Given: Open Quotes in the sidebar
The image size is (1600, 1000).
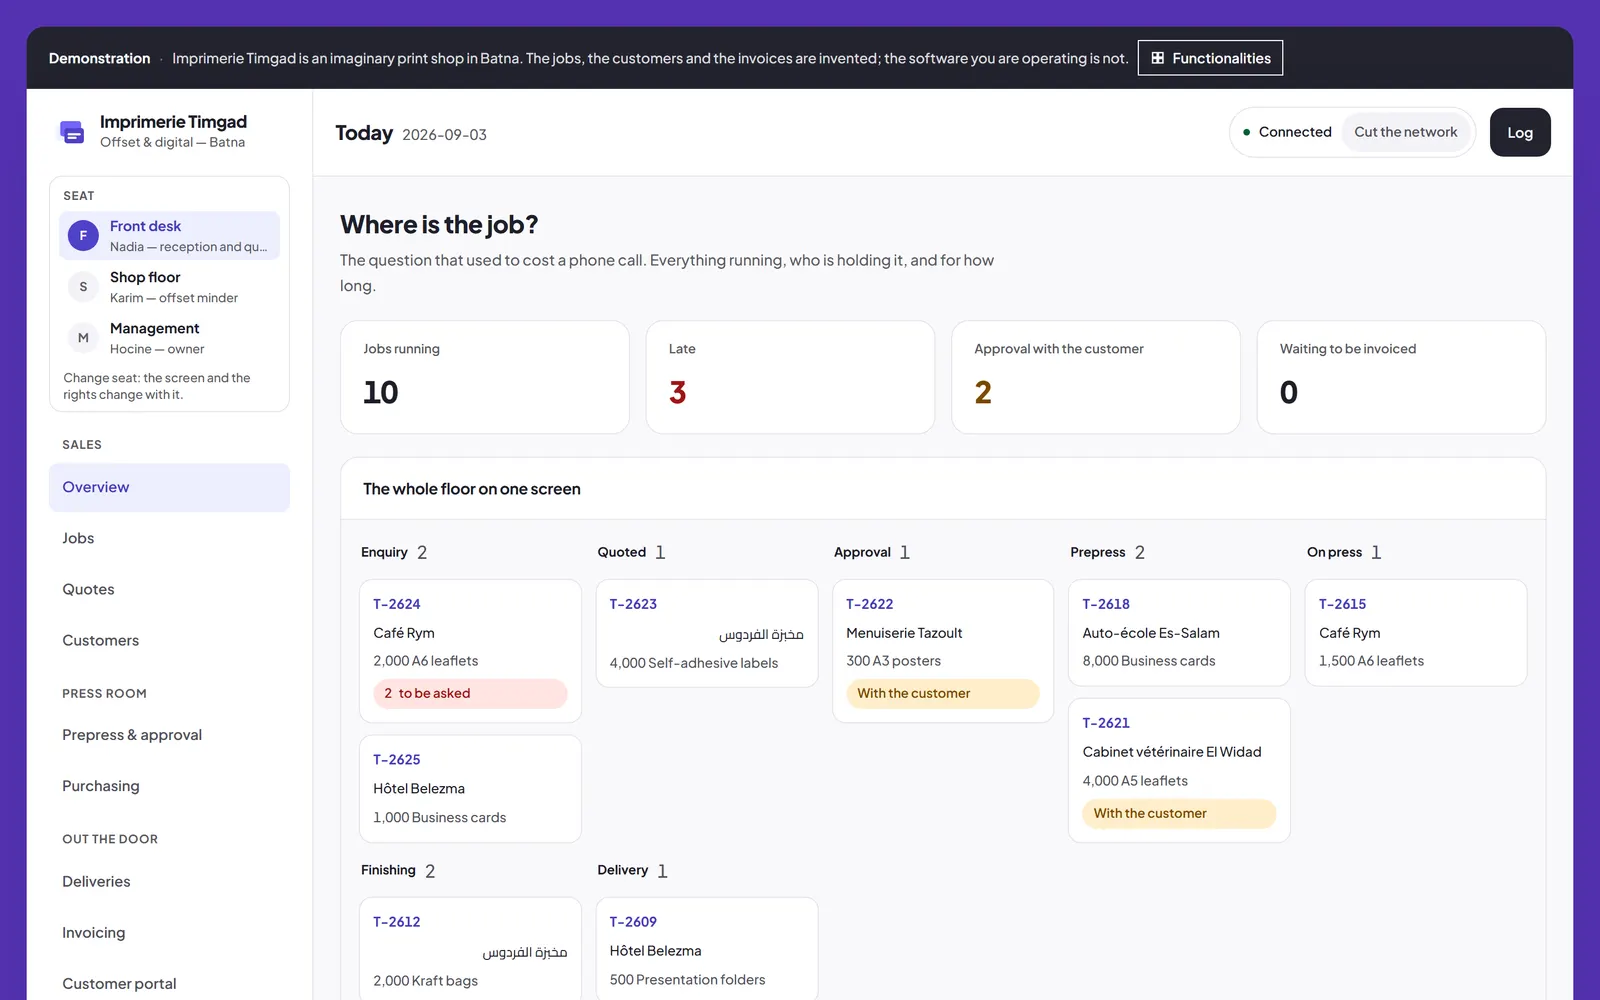Looking at the screenshot, I should (169, 589).
